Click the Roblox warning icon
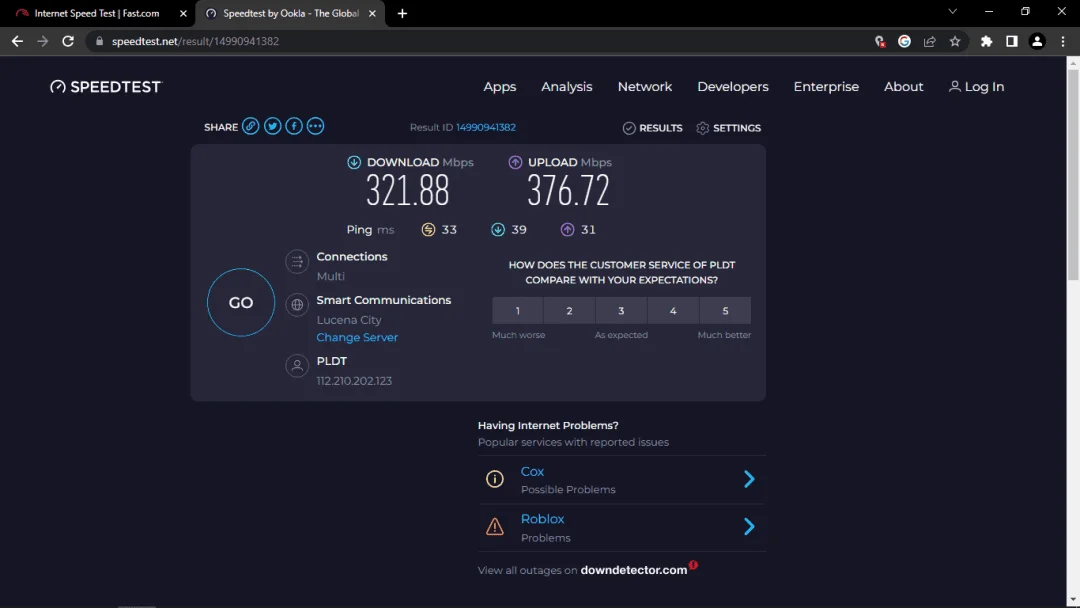 click(x=495, y=527)
